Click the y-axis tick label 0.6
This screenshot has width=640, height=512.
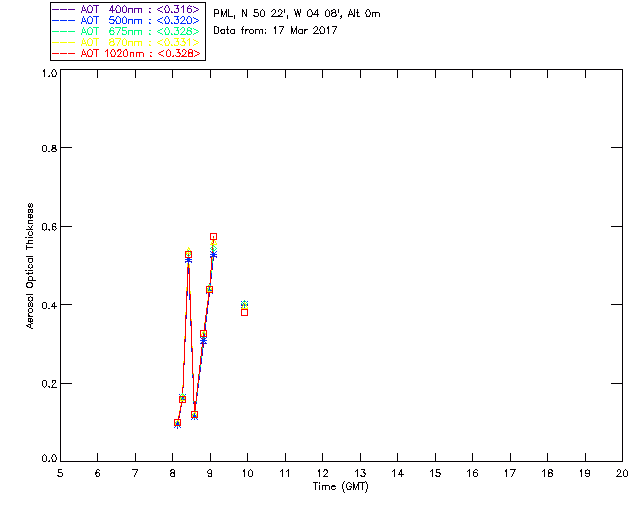tap(49, 227)
